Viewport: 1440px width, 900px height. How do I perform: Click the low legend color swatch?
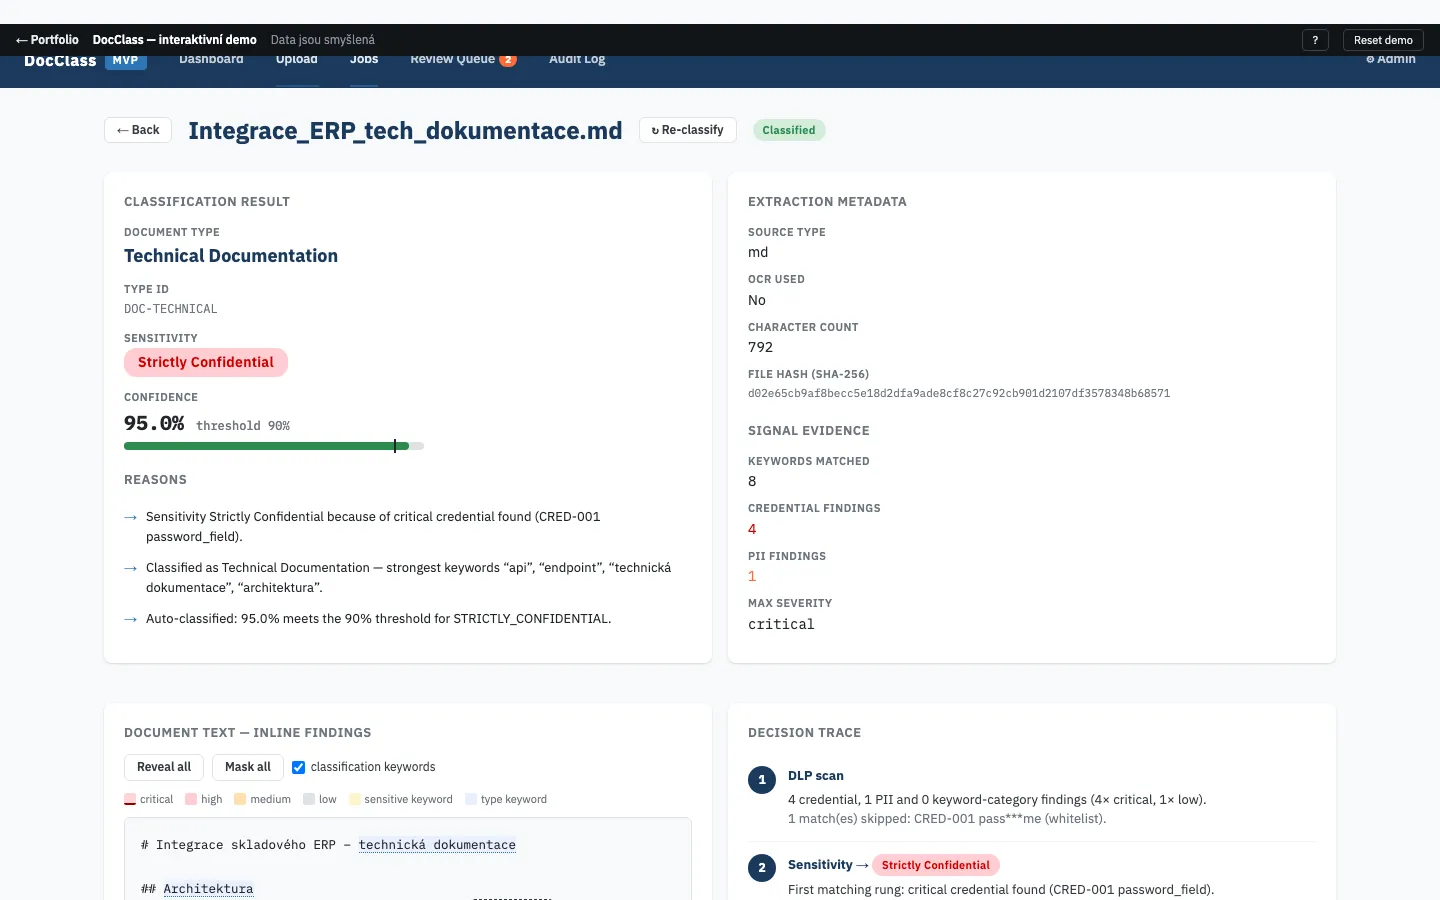coord(309,799)
